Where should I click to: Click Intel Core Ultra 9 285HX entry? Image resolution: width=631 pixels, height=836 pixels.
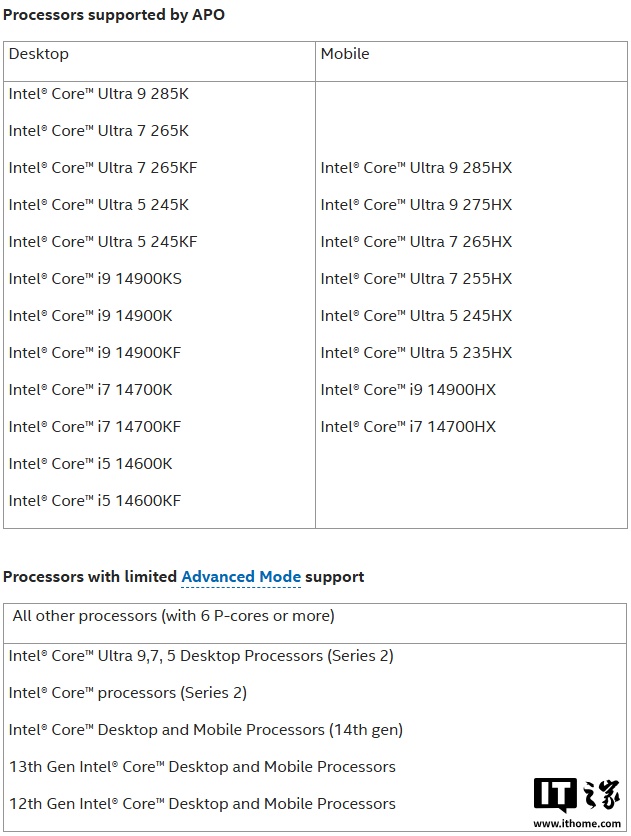coord(416,168)
